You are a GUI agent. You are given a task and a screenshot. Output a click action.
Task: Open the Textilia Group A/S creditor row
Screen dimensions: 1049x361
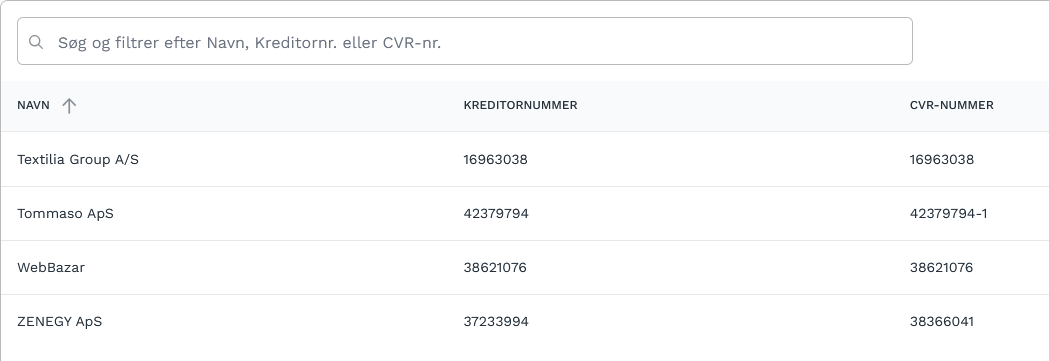[x=524, y=159]
